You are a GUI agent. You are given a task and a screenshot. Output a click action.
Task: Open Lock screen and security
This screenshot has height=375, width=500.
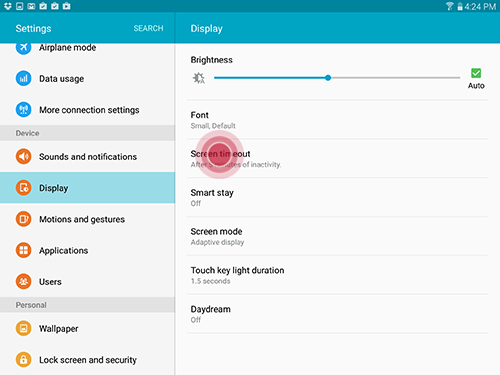click(87, 360)
